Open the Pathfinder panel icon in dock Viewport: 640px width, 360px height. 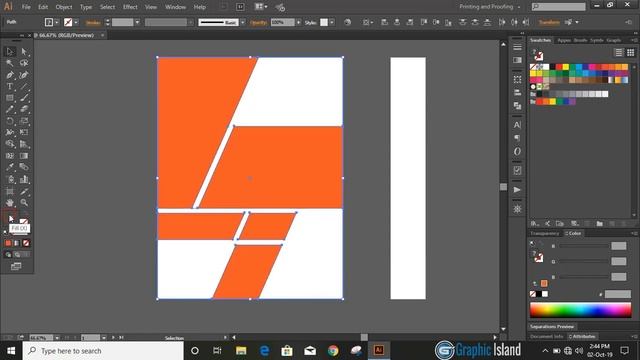(x=517, y=106)
